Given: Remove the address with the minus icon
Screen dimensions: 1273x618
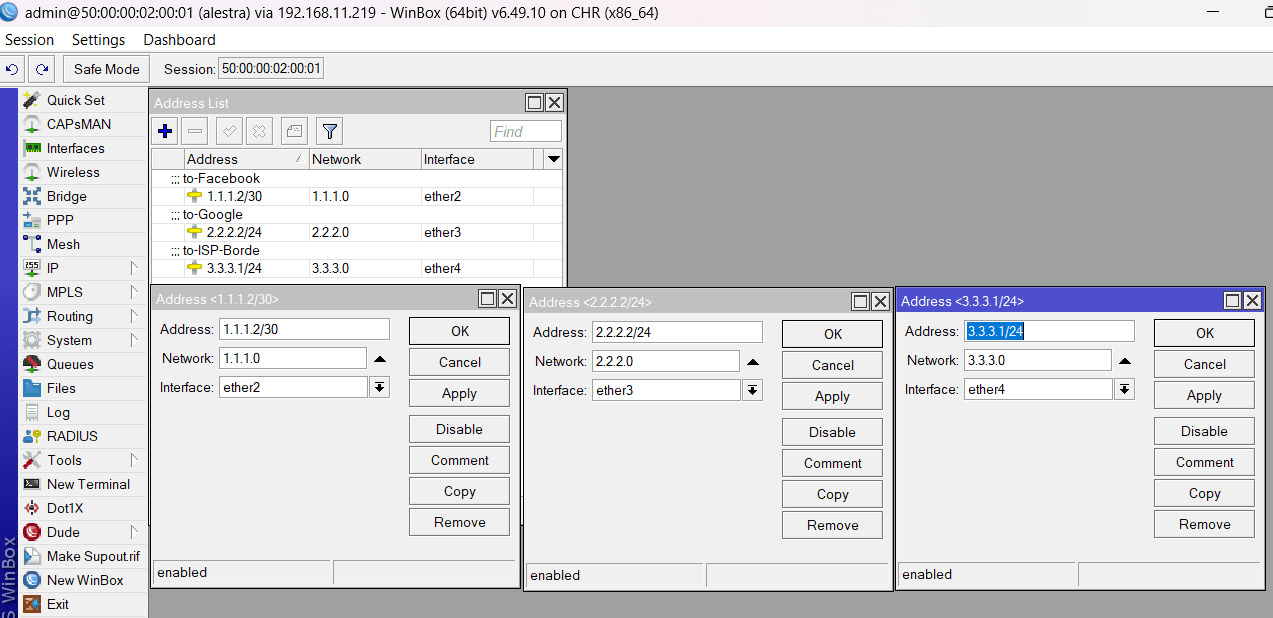Looking at the screenshot, I should click(x=196, y=131).
